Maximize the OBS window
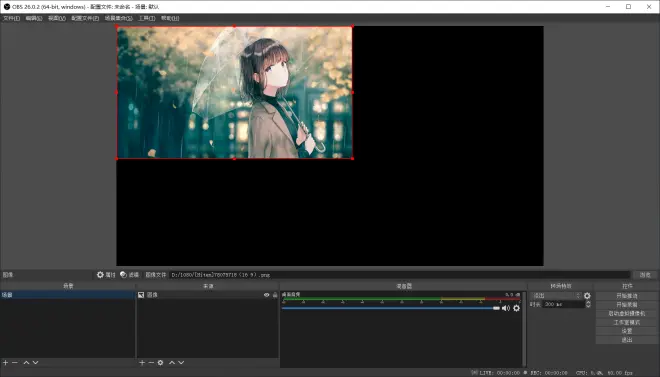The height and width of the screenshot is (377, 660). pyautogui.click(x=628, y=6)
